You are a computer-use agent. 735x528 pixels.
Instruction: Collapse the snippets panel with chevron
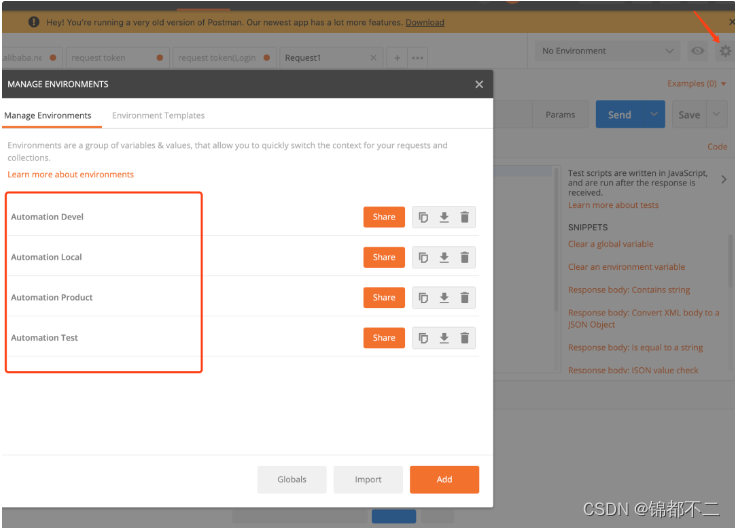coord(724,179)
